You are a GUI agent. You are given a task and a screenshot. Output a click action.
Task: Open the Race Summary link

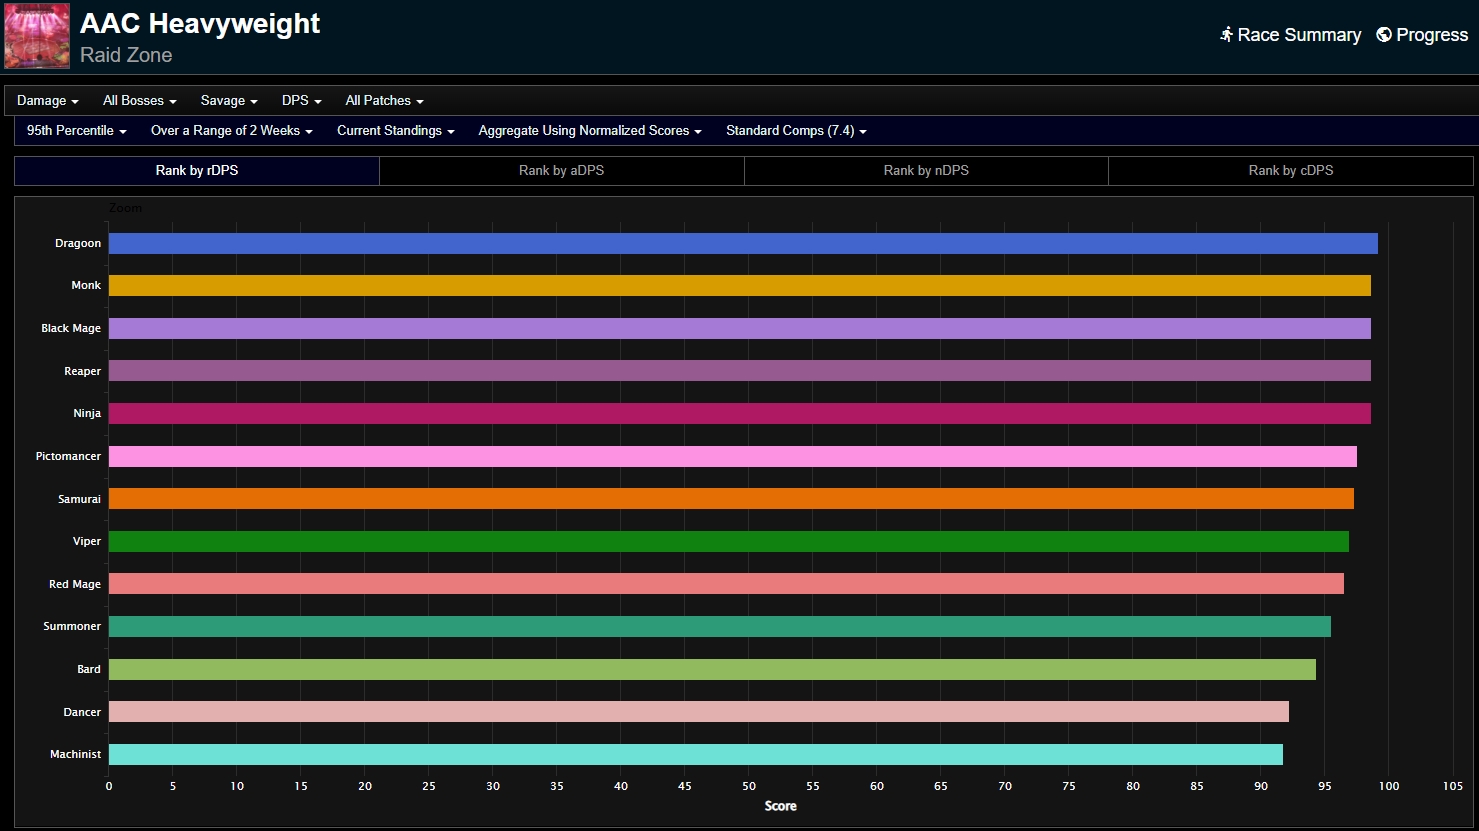[1298, 35]
